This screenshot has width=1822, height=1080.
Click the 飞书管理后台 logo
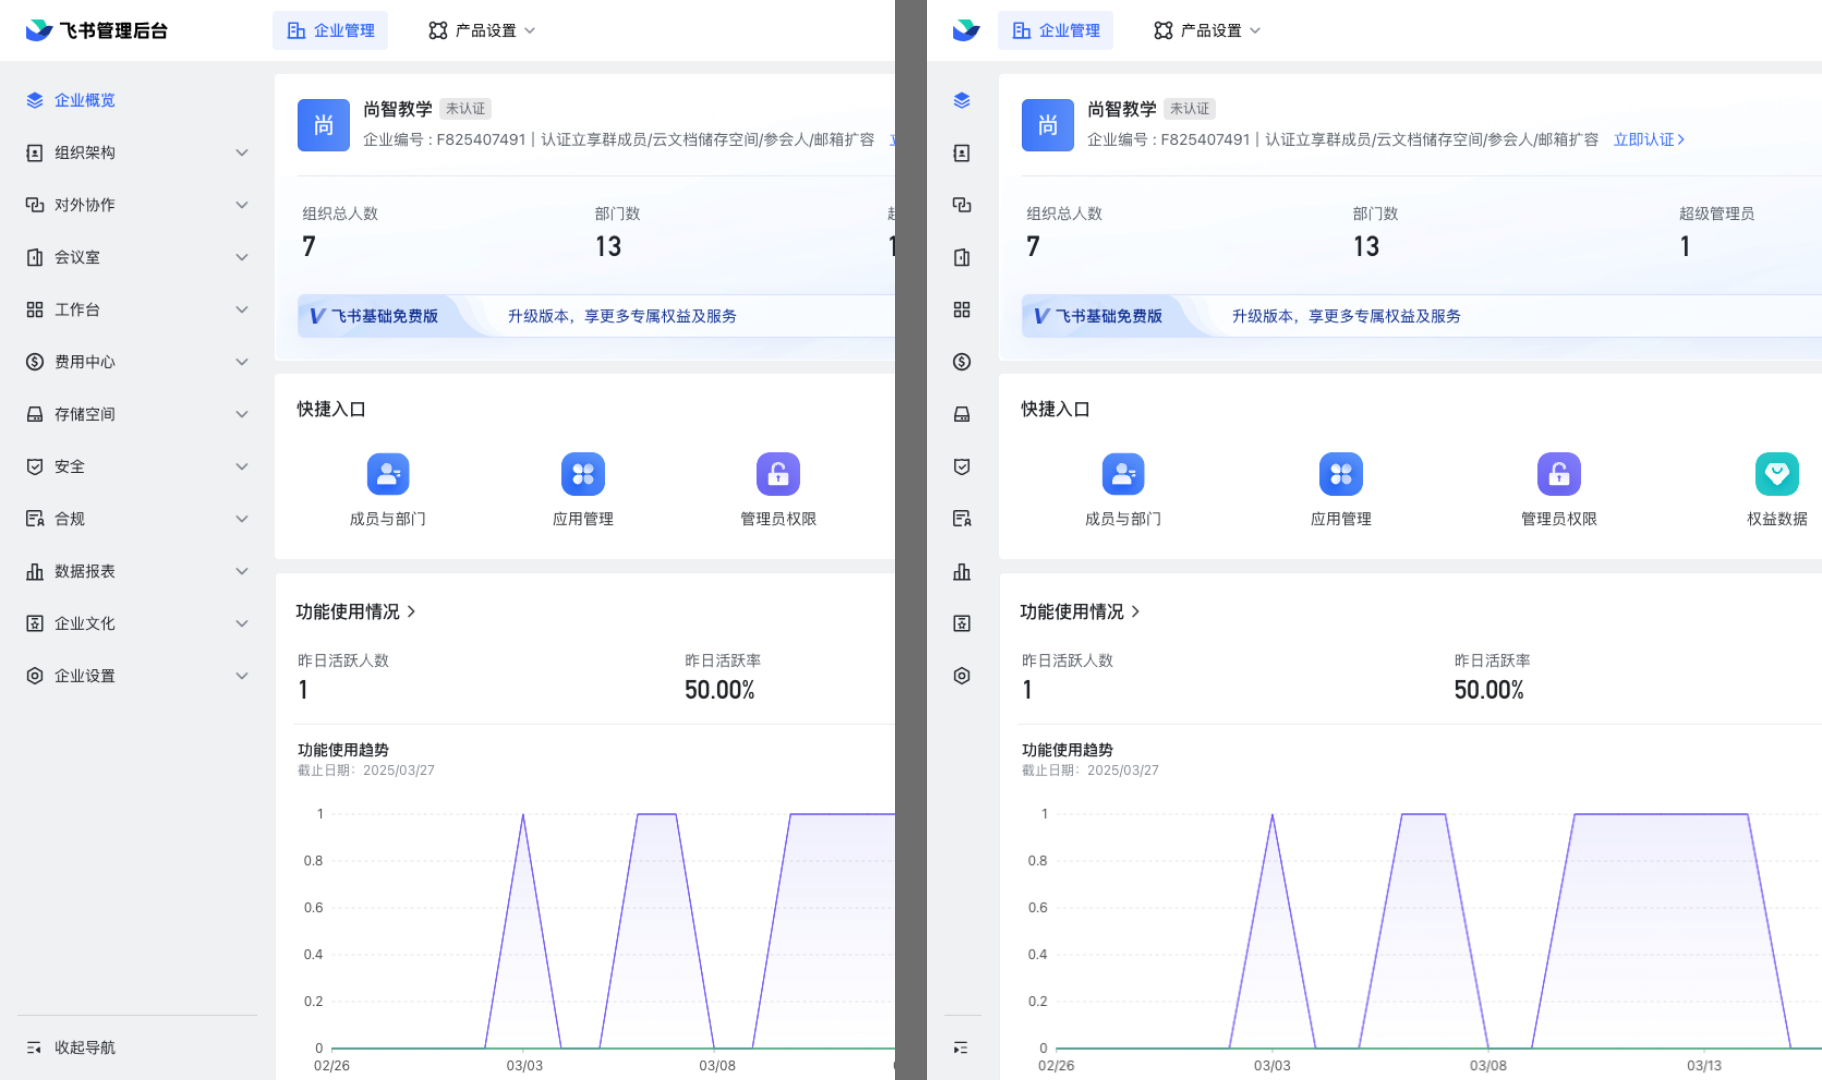click(96, 30)
